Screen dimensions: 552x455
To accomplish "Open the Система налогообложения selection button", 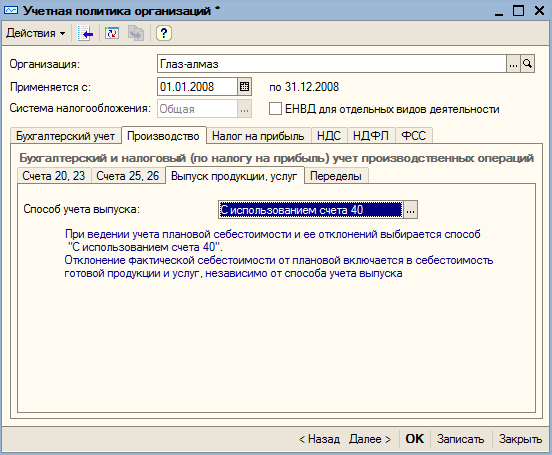I will [x=244, y=109].
